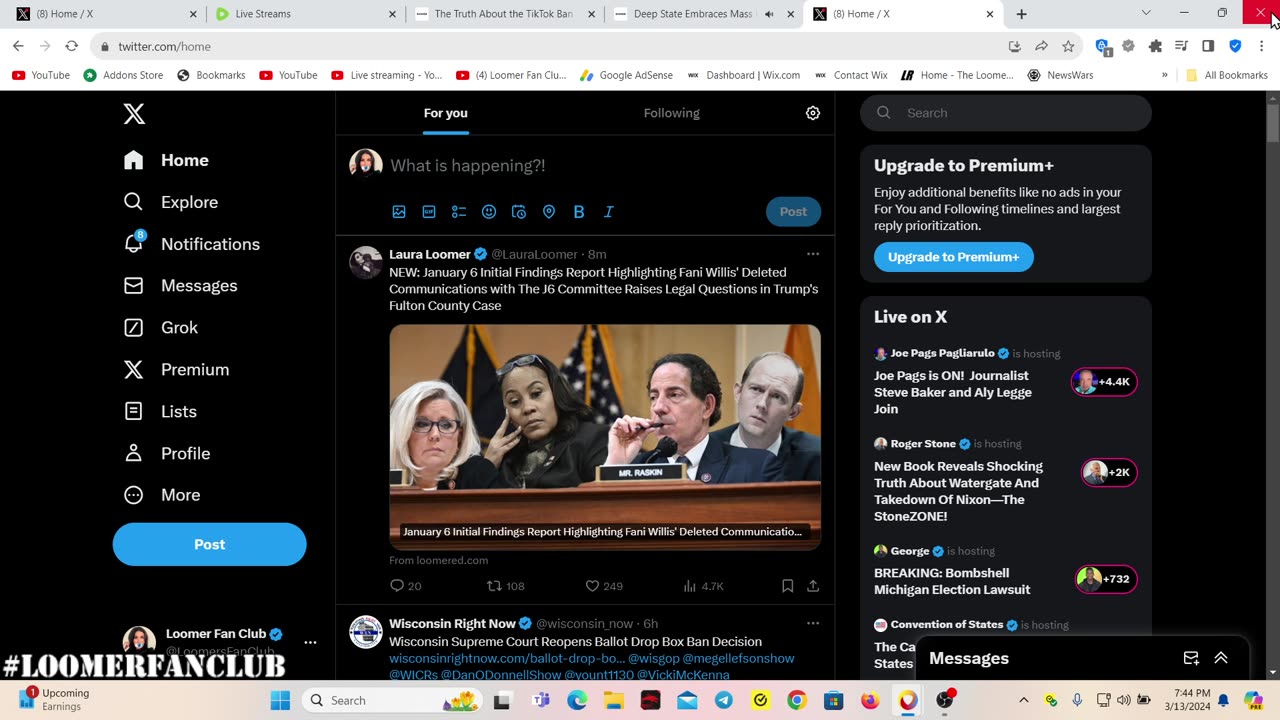Click the blue Post button in sidebar

coord(209,544)
